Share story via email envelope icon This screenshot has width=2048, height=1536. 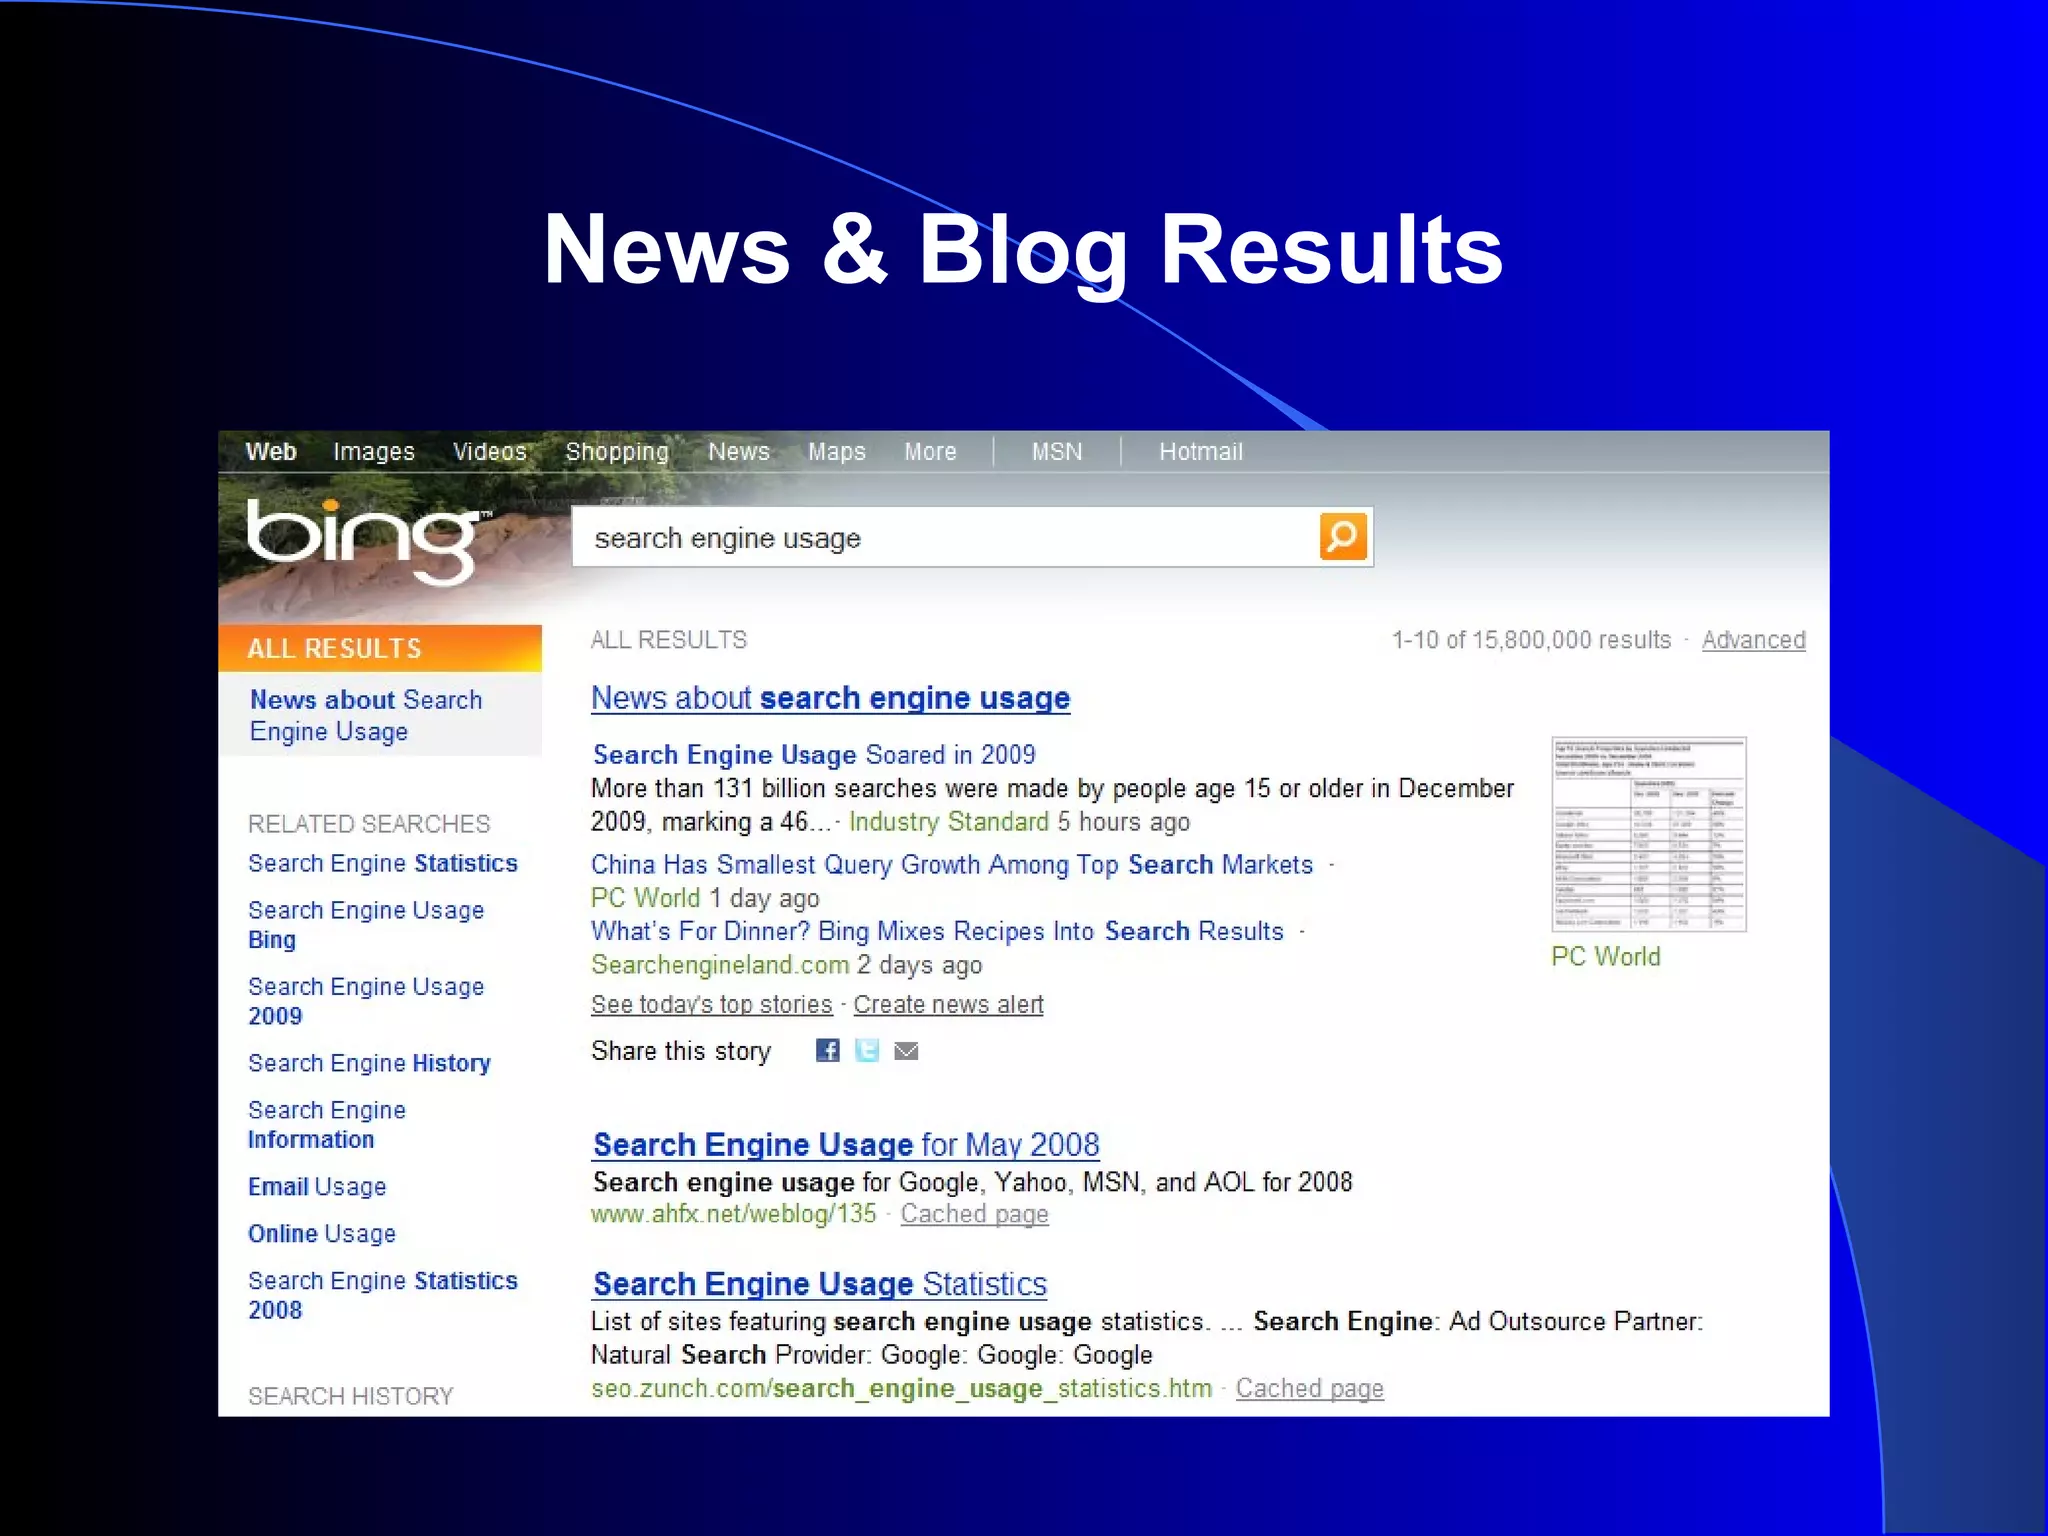[906, 1051]
